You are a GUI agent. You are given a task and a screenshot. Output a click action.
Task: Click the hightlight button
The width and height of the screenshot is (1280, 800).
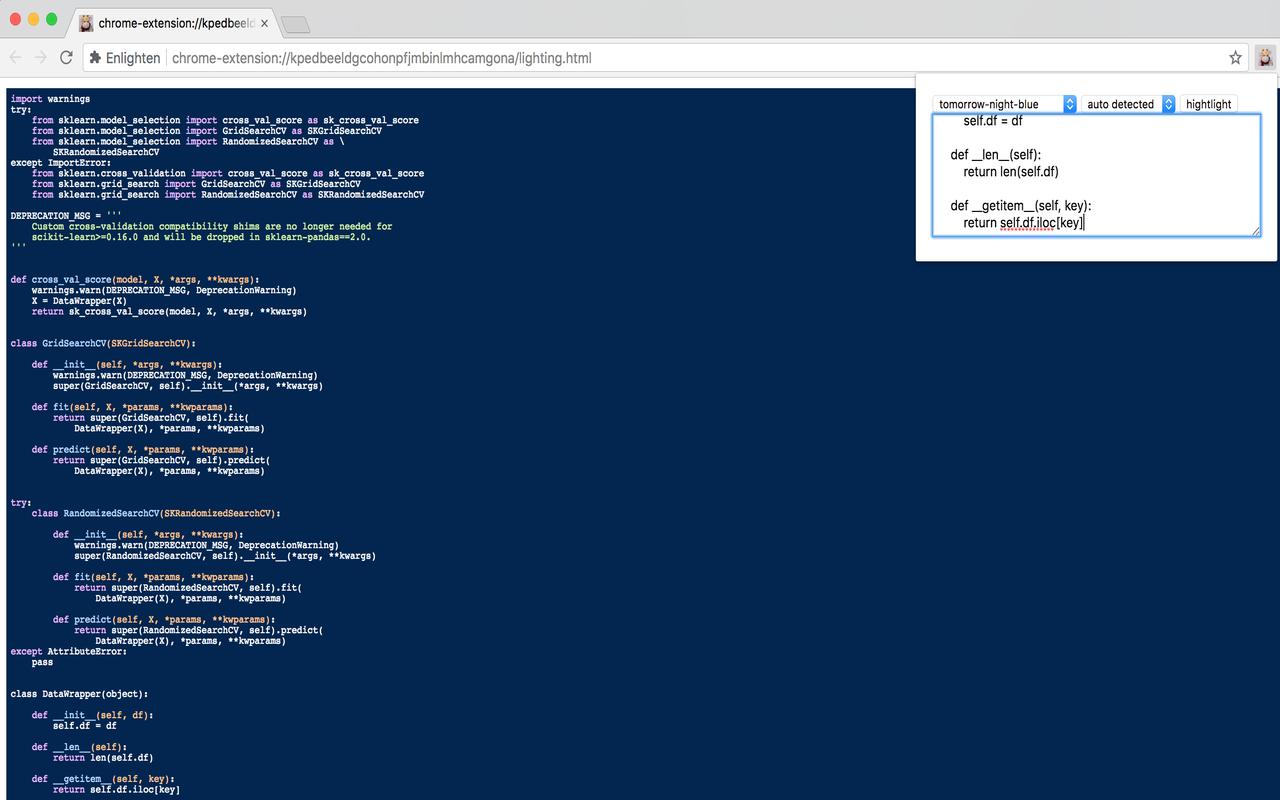(1208, 104)
